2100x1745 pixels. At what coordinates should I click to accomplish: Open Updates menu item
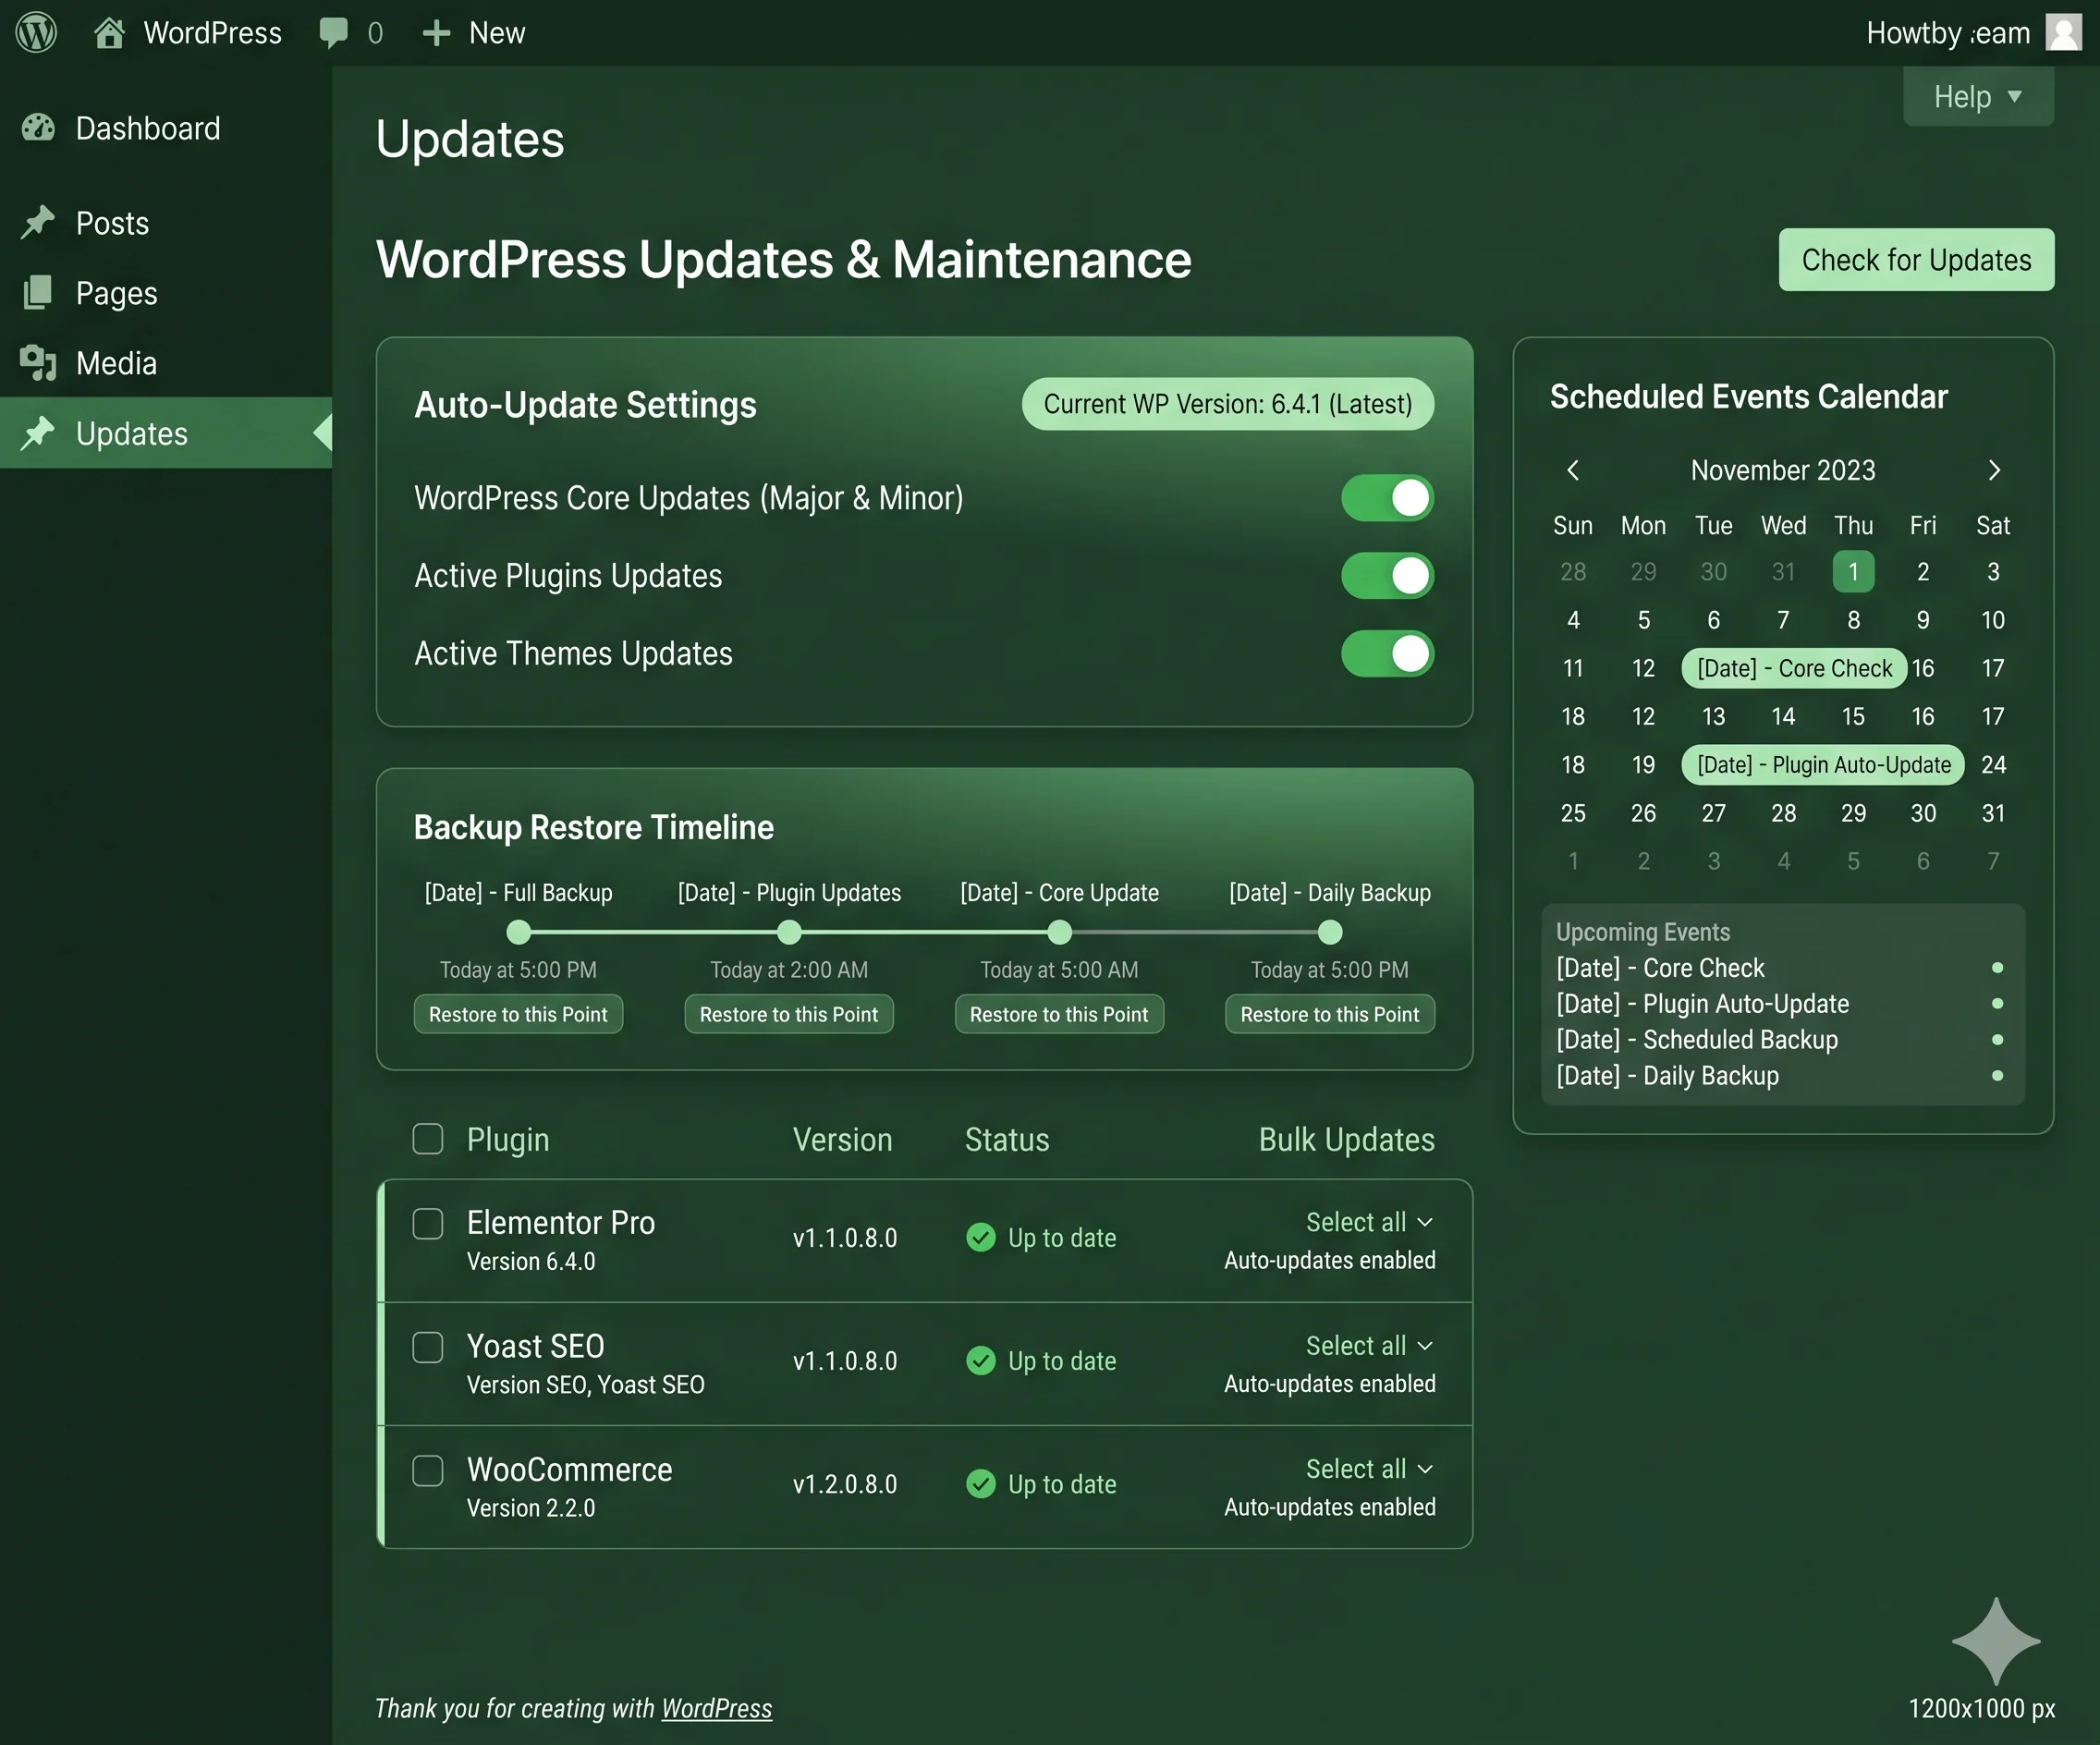point(166,433)
